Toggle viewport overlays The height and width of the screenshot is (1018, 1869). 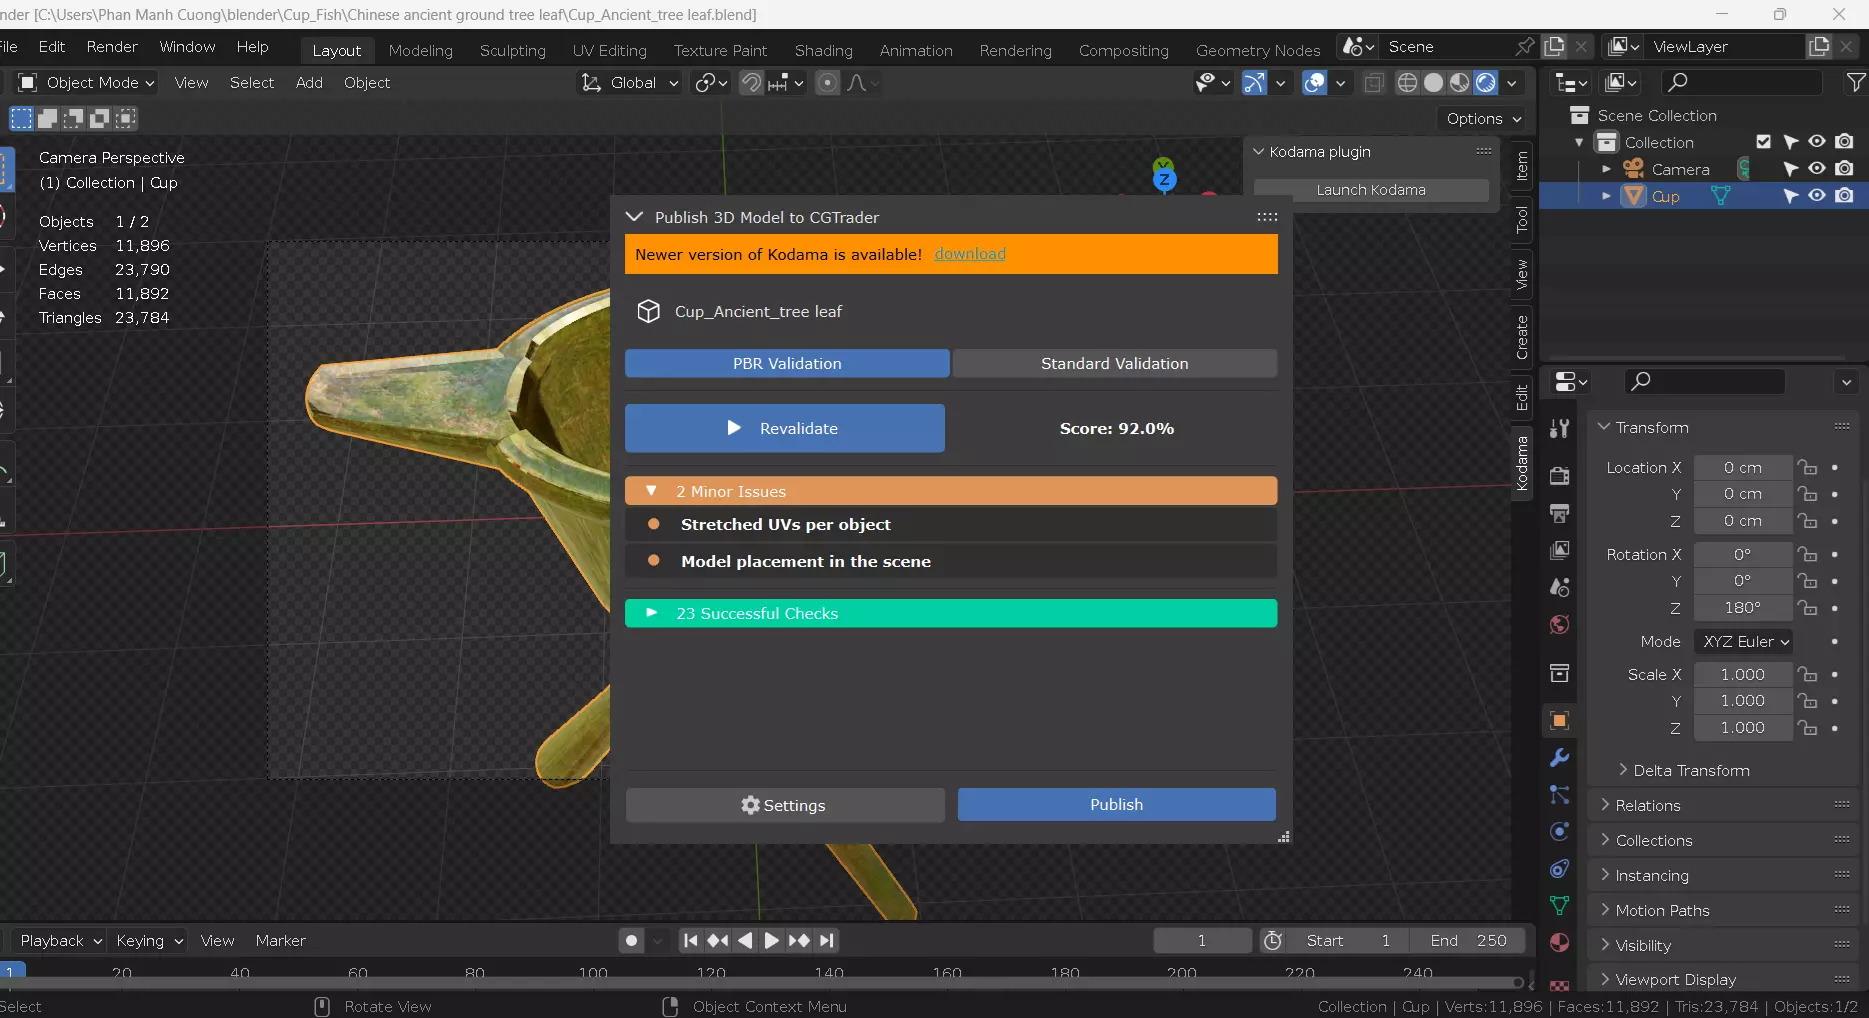(x=1314, y=83)
